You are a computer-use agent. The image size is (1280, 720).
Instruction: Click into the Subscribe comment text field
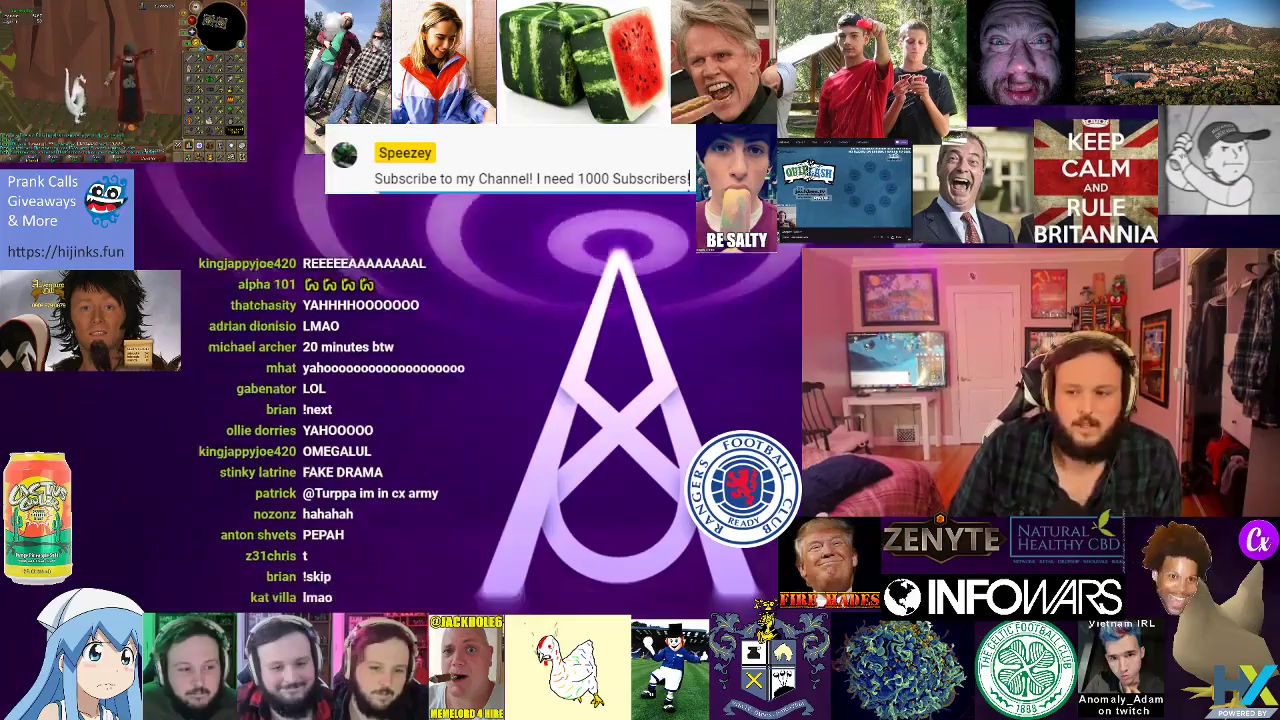531,179
